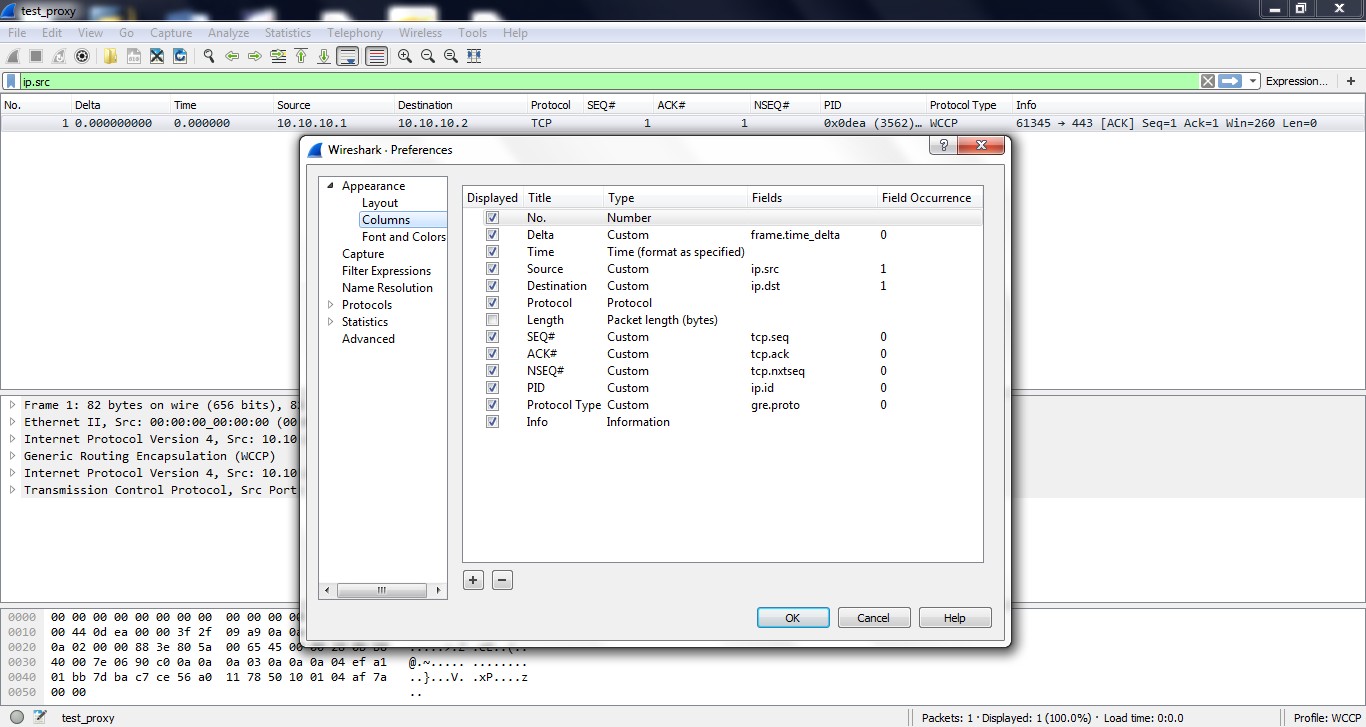Screen dimensions: 1366x727
Task: Expand the Ethernet II details row
Action: click(x=12, y=422)
